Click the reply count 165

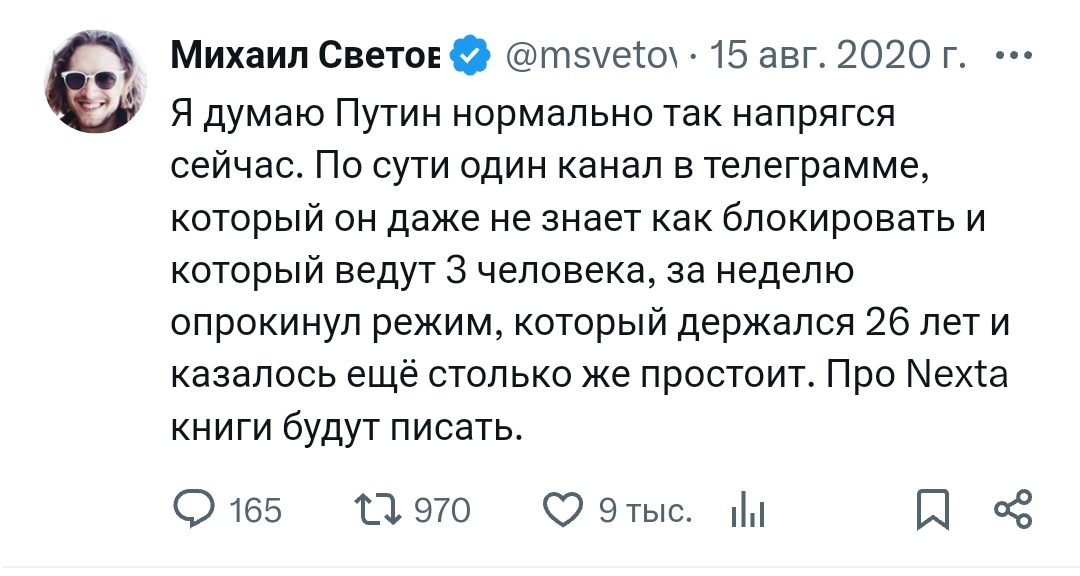pos(255,511)
